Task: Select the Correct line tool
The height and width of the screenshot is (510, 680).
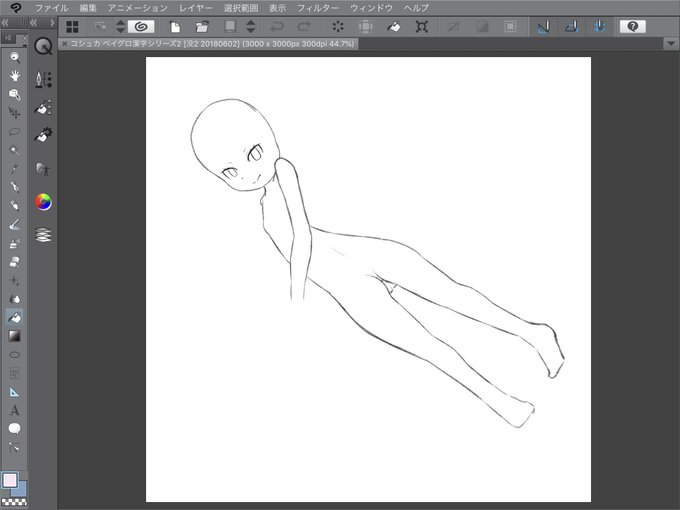Action: tap(14, 447)
